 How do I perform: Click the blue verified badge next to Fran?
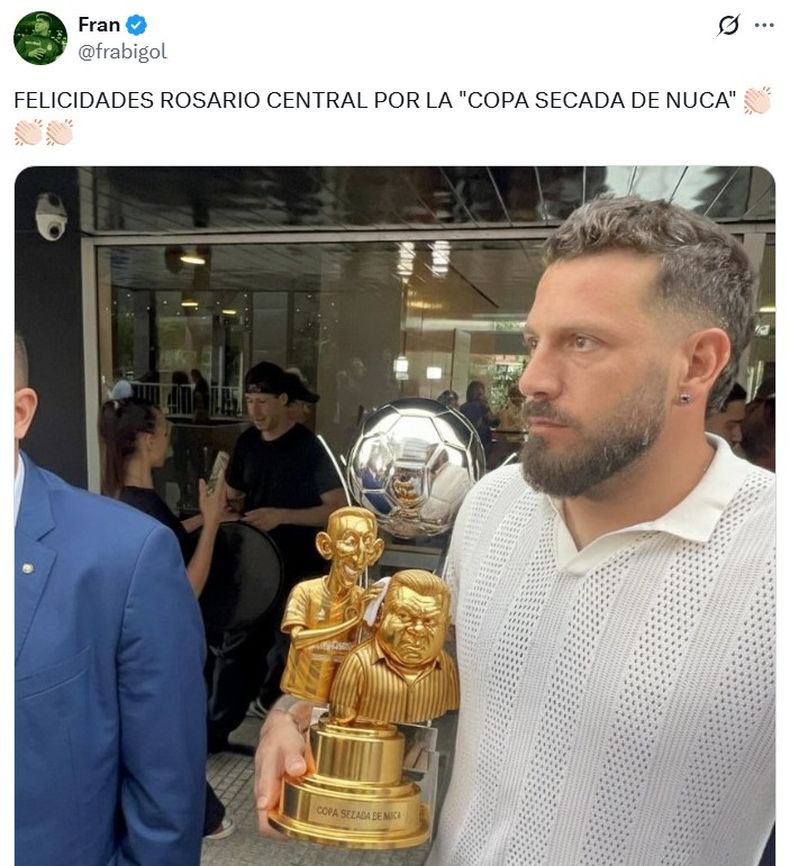[x=136, y=25]
